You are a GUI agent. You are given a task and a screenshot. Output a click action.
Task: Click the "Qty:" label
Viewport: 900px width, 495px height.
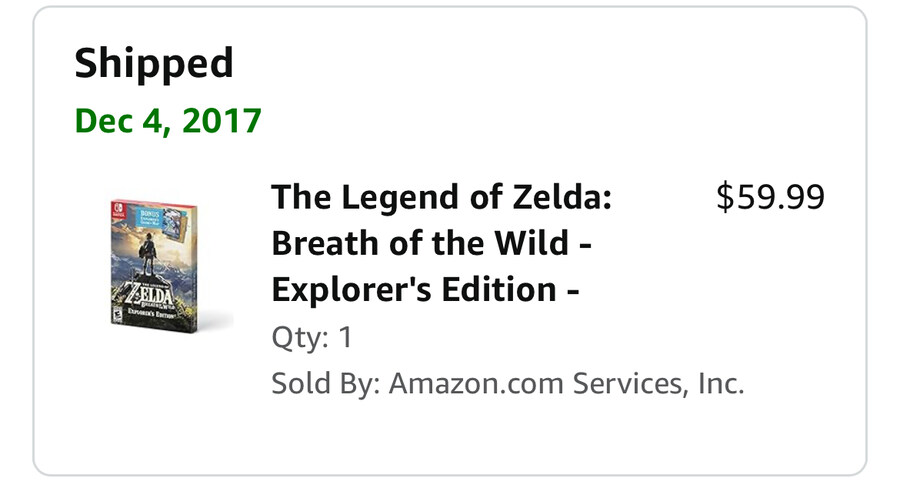299,337
